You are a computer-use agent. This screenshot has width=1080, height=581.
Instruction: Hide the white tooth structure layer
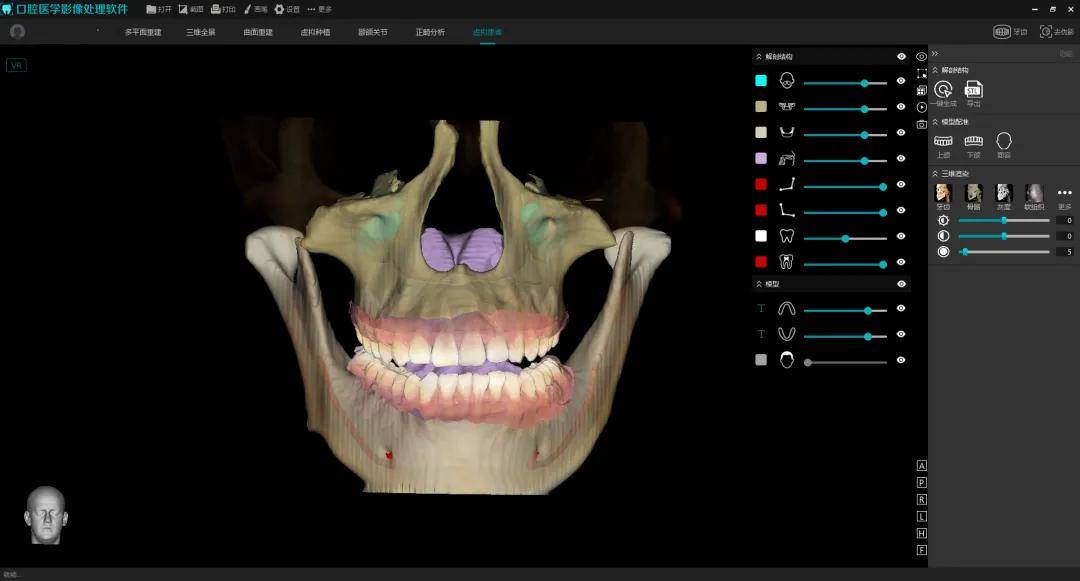click(x=901, y=237)
